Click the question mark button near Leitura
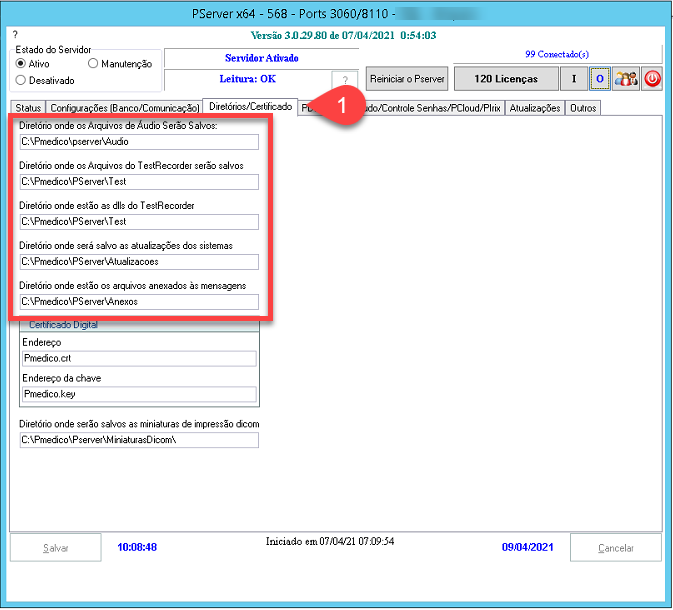The width and height of the screenshot is (673, 610). click(x=343, y=81)
